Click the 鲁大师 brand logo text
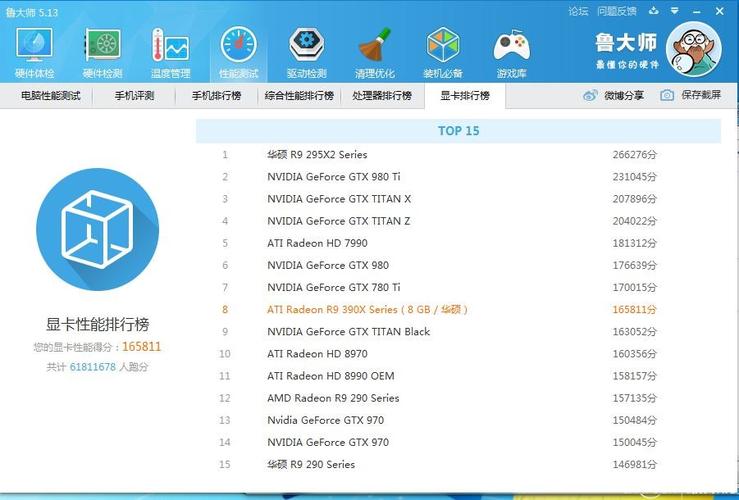This screenshot has width=739, height=500. [626, 42]
